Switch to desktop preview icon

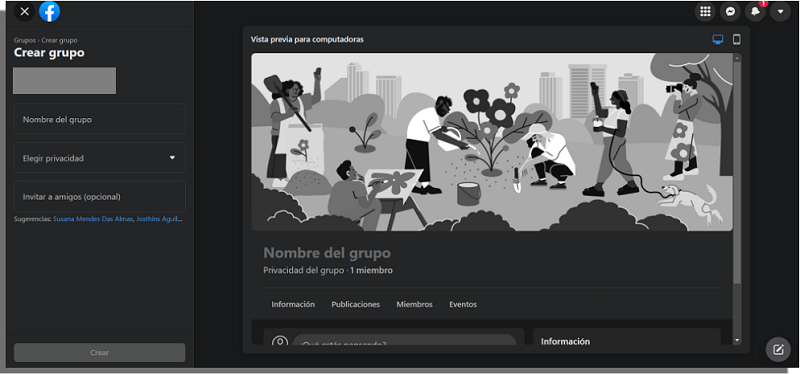point(718,39)
